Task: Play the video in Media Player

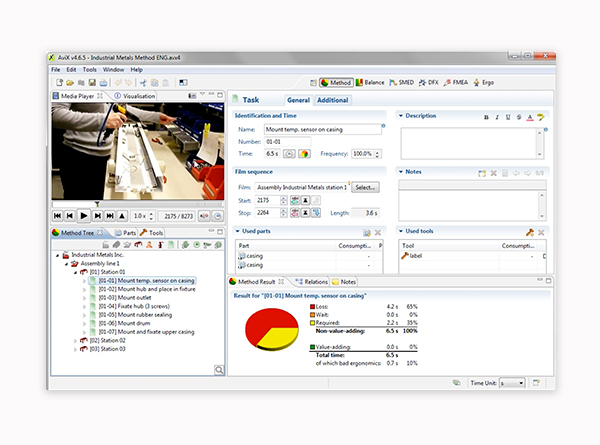Action: [84, 215]
